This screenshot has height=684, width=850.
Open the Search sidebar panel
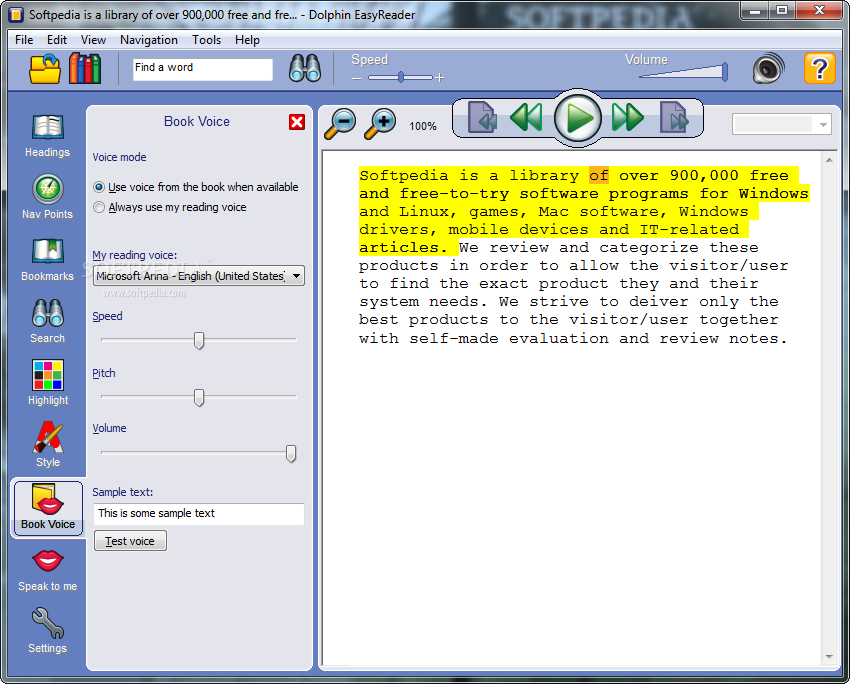(48, 321)
